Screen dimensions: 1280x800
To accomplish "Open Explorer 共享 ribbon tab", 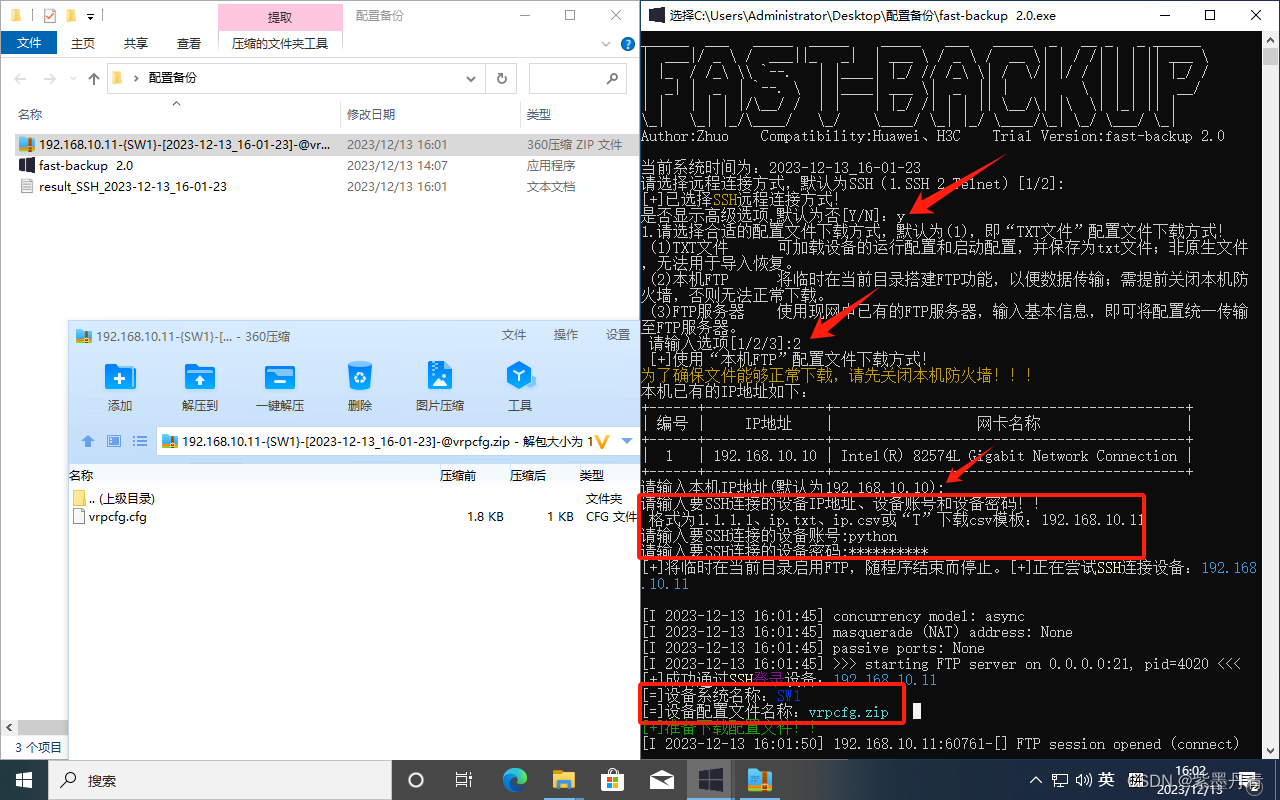I will [136, 43].
